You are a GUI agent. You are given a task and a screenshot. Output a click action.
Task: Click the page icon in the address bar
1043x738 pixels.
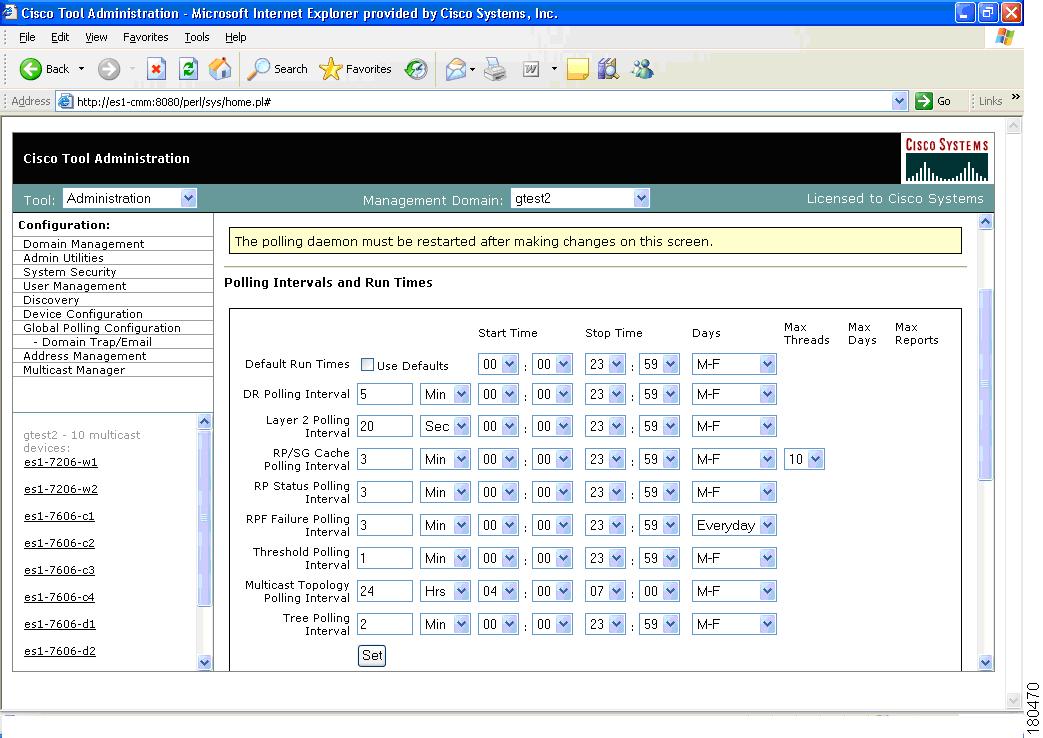point(65,101)
